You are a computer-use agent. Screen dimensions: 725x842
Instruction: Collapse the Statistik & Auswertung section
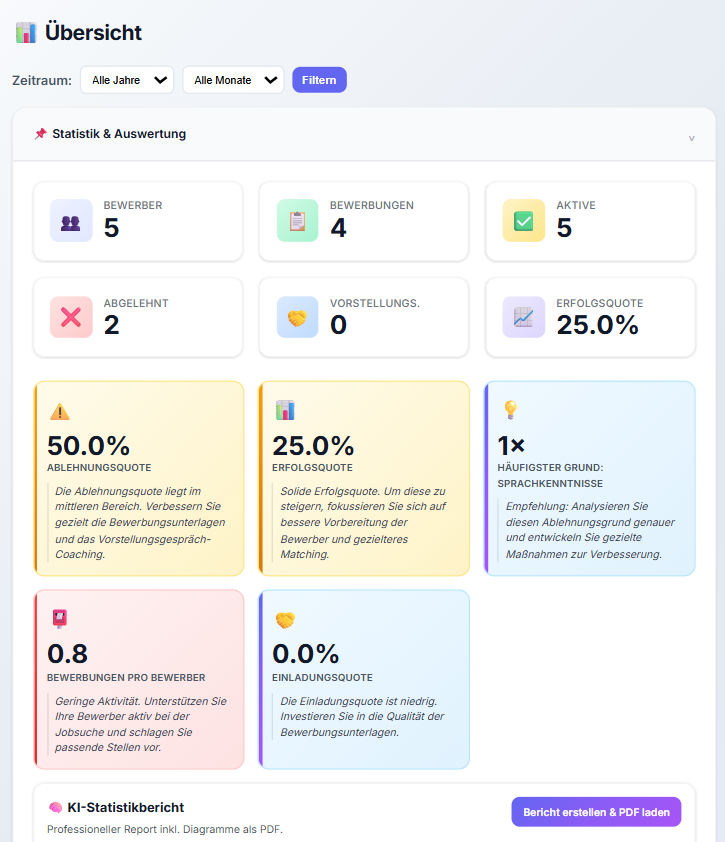691,137
